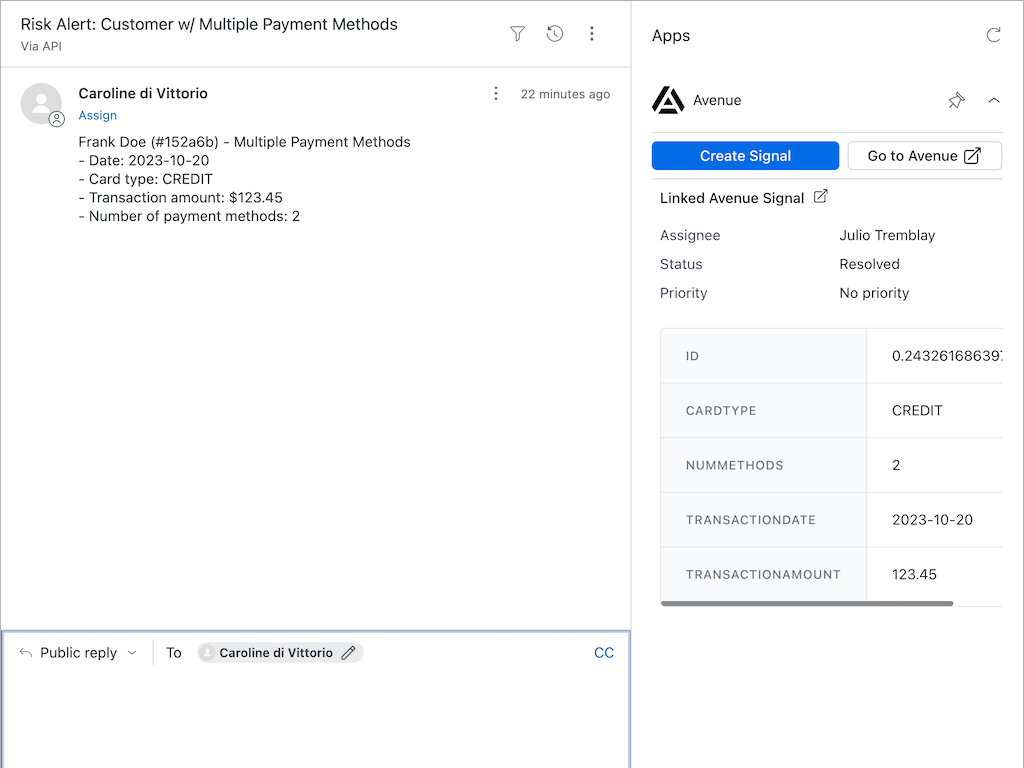Click the Go to Avenue button
This screenshot has width=1024, height=768.
click(x=924, y=156)
